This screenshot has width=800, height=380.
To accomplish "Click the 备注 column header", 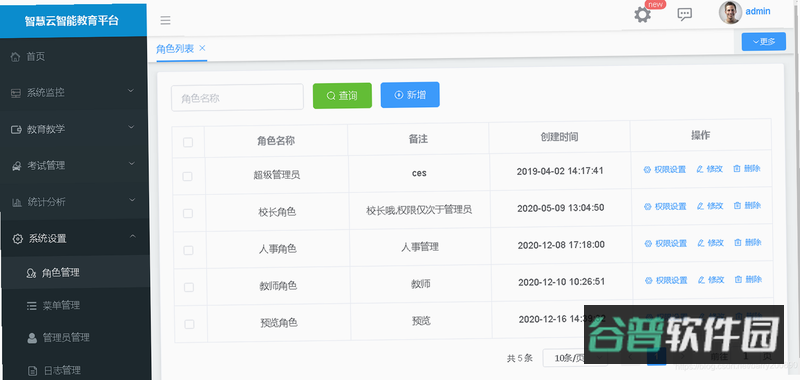I will [418, 139].
